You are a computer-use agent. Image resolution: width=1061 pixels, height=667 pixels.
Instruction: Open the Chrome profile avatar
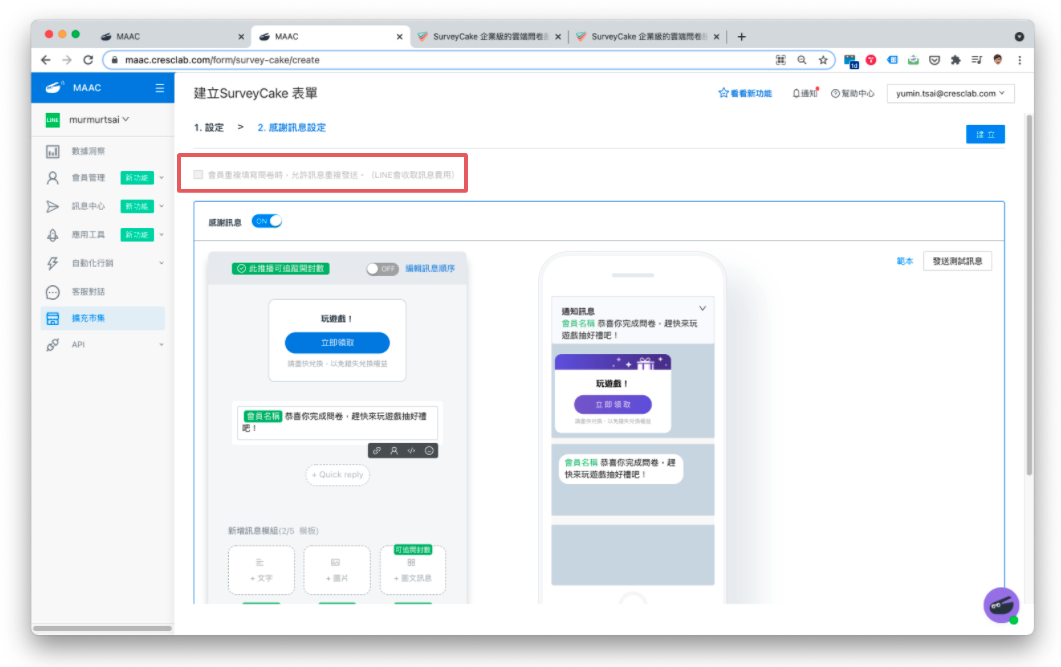tap(998, 60)
